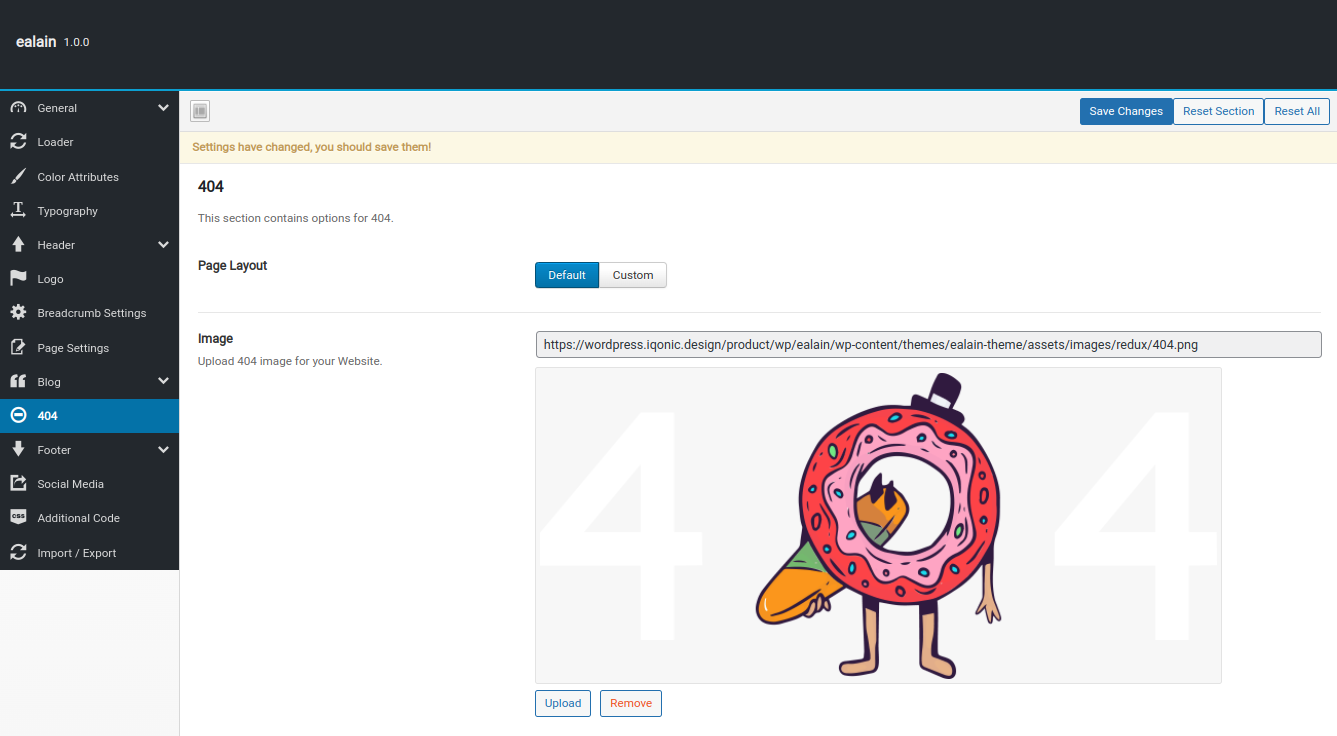Go to Color Attributes section
This screenshot has height=736, width=1337.
89,177
